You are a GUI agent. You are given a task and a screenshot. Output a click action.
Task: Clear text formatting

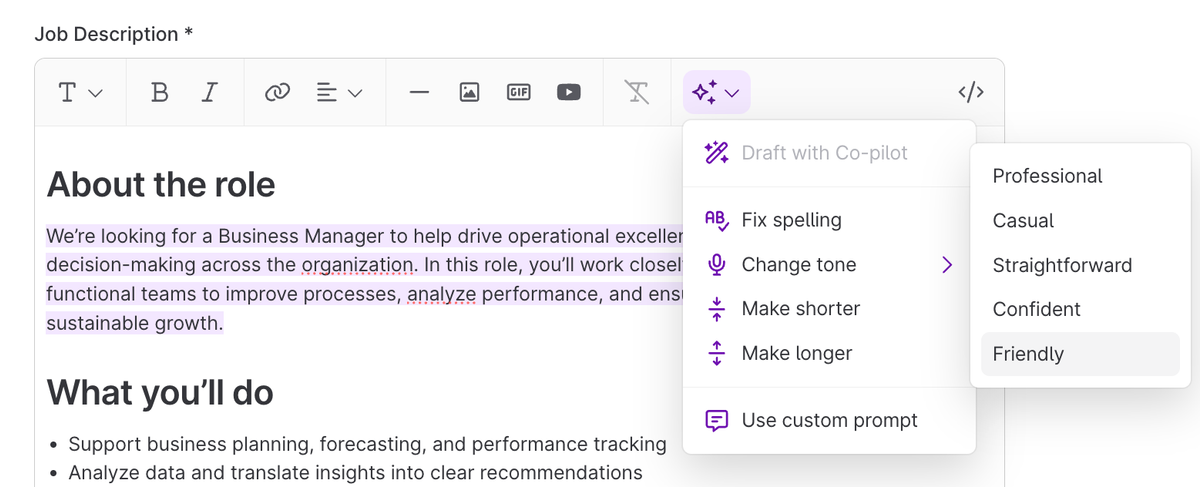(637, 92)
